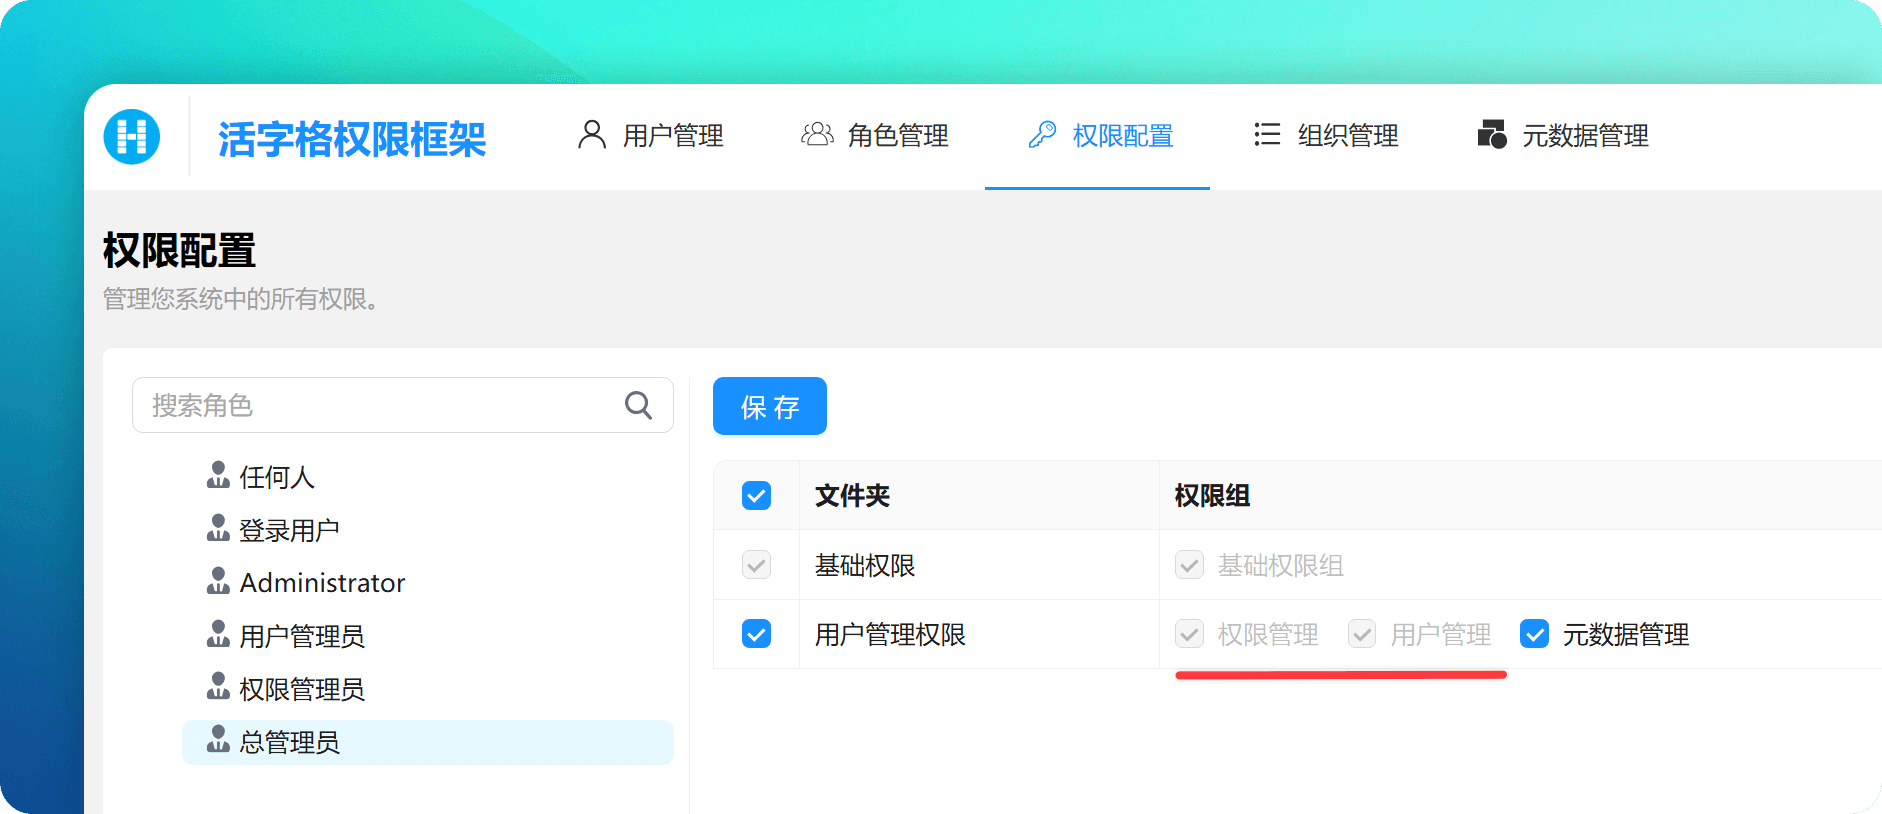
Task: Select the Administrator role
Action: click(x=322, y=583)
